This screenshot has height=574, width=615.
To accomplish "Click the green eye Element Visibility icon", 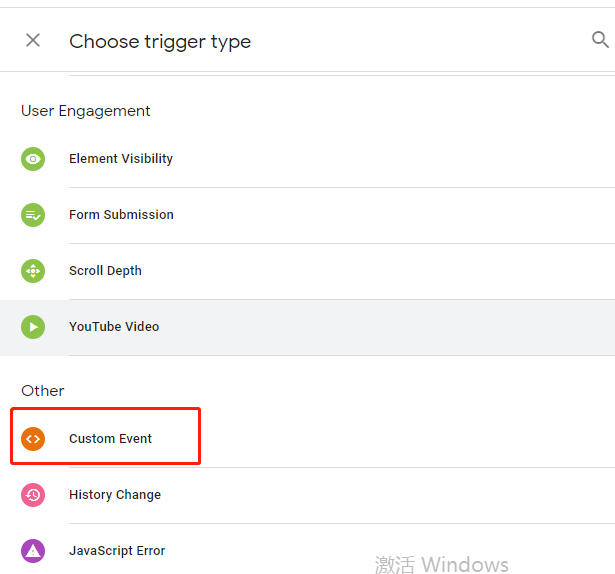I will click(x=33, y=159).
